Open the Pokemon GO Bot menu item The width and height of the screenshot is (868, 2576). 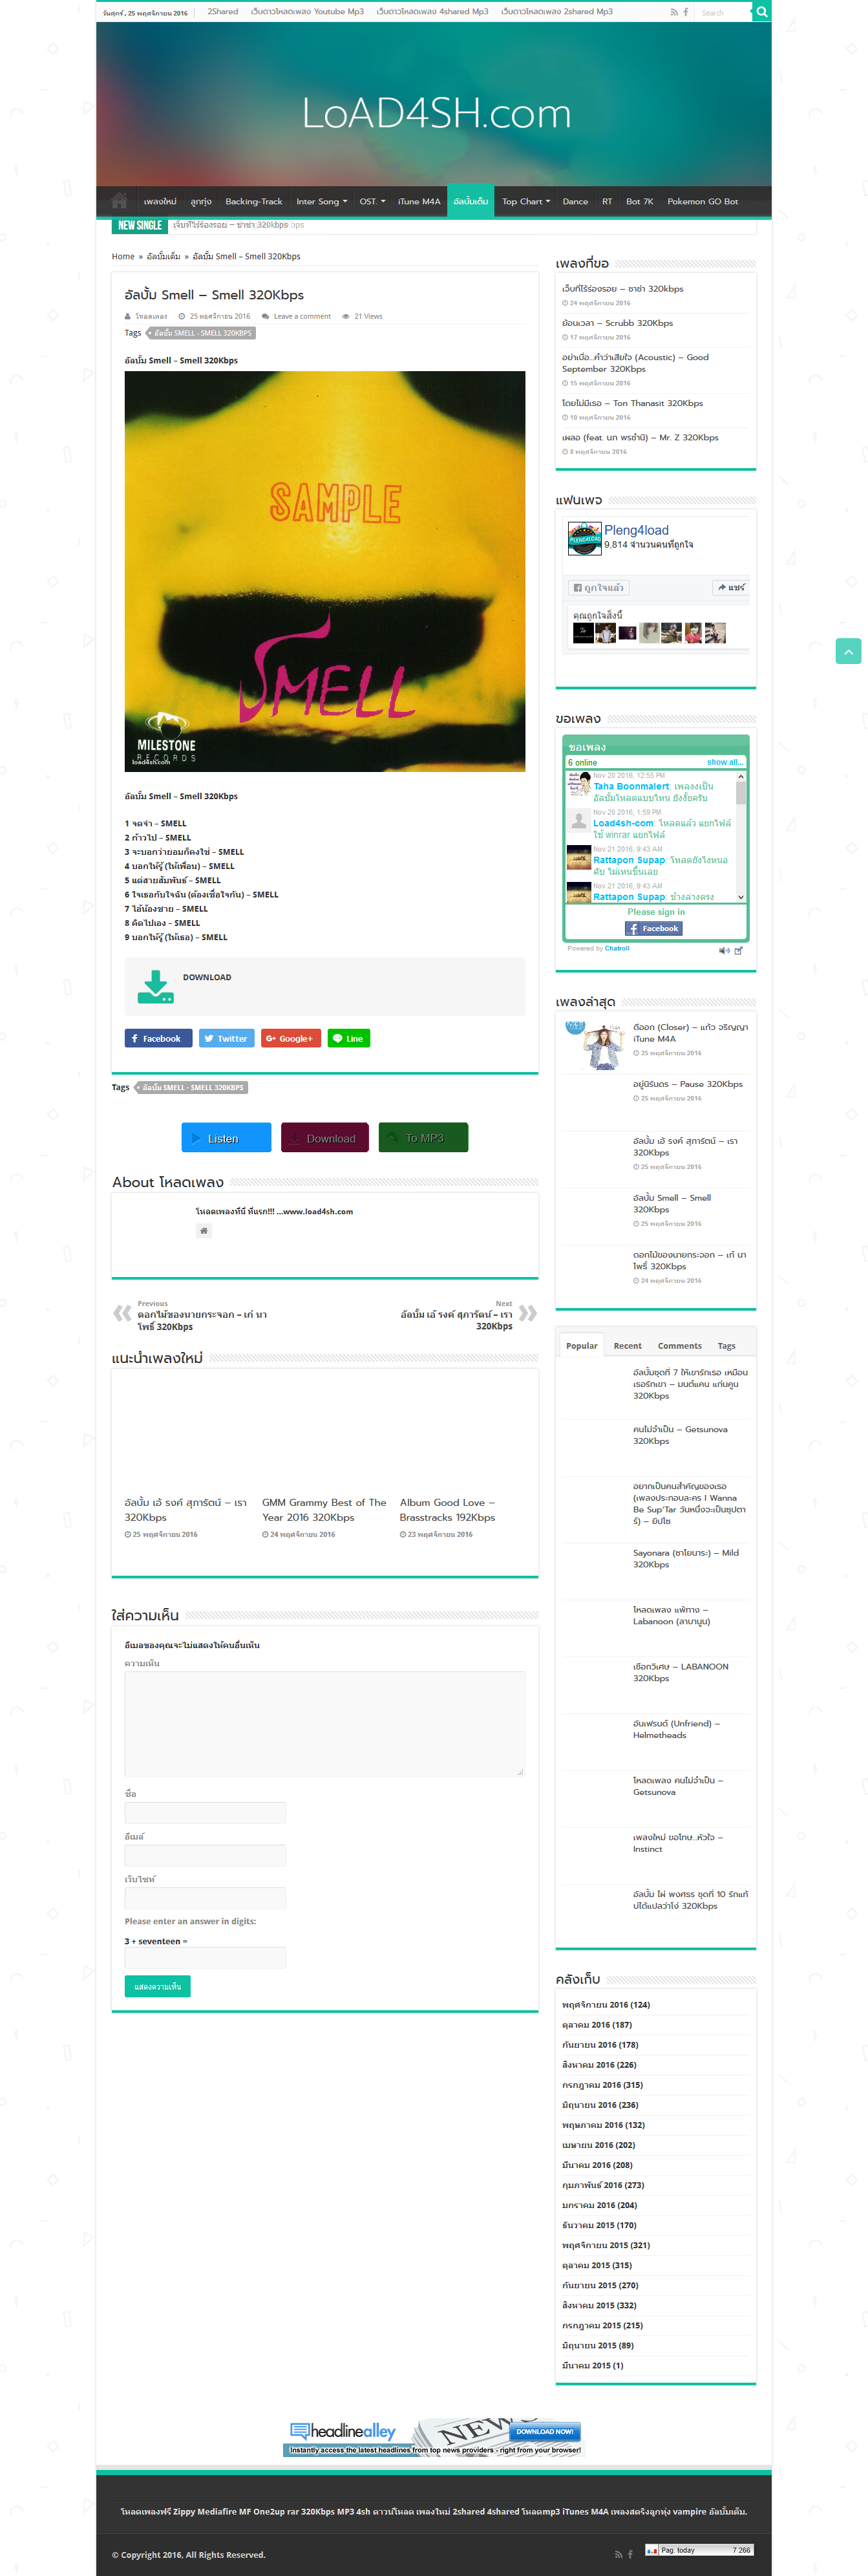(x=702, y=201)
